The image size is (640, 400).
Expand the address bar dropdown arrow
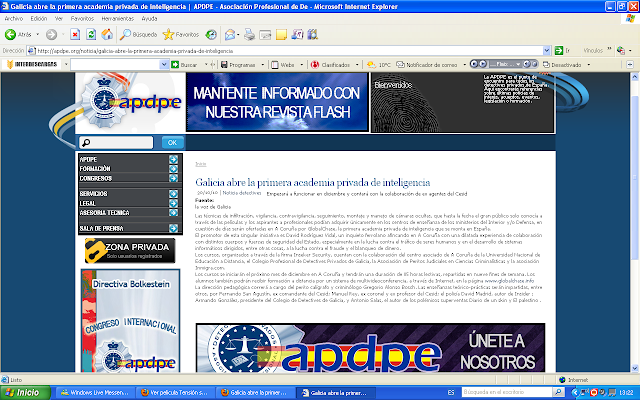click(x=547, y=51)
